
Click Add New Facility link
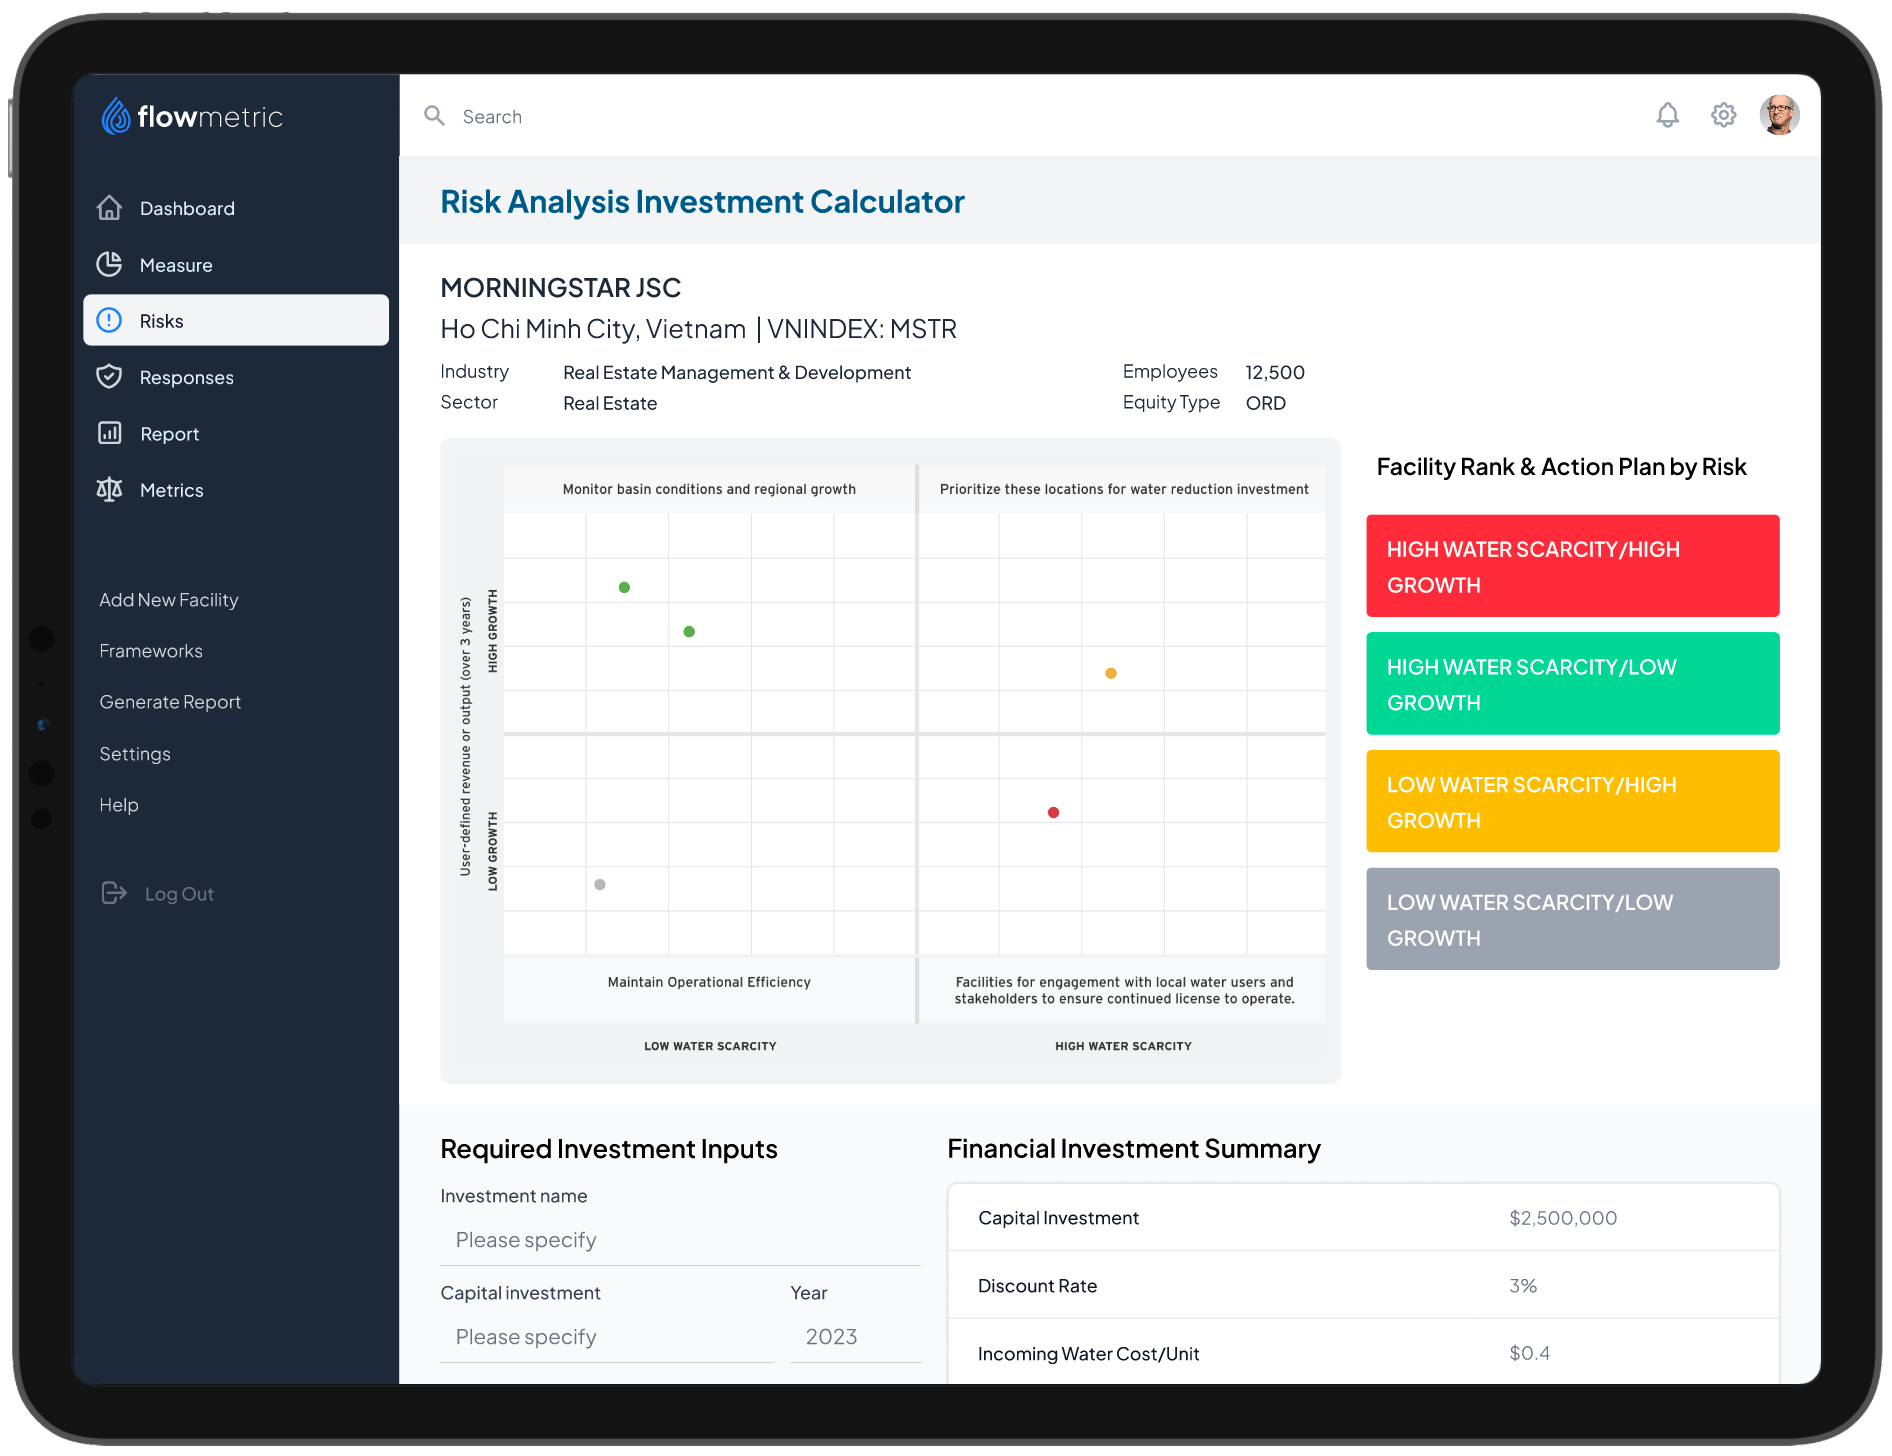[x=169, y=600]
